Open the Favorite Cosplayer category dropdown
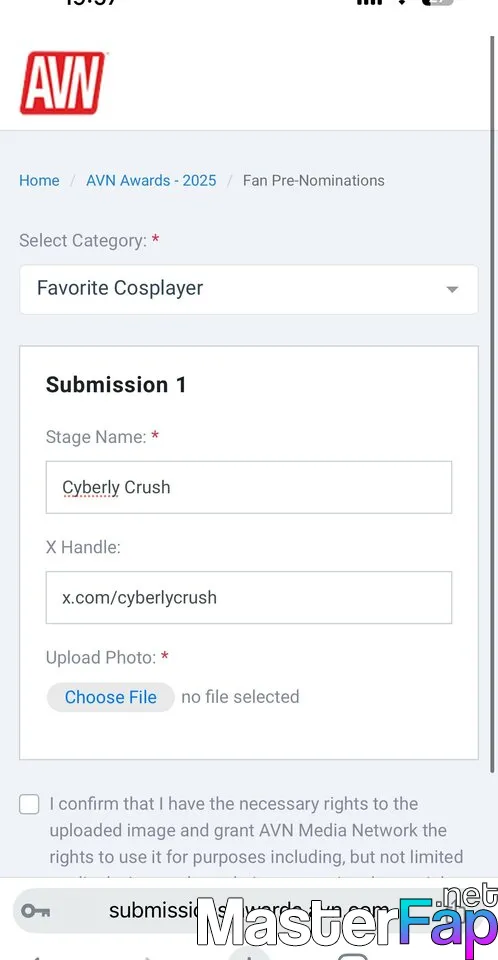 pos(249,289)
